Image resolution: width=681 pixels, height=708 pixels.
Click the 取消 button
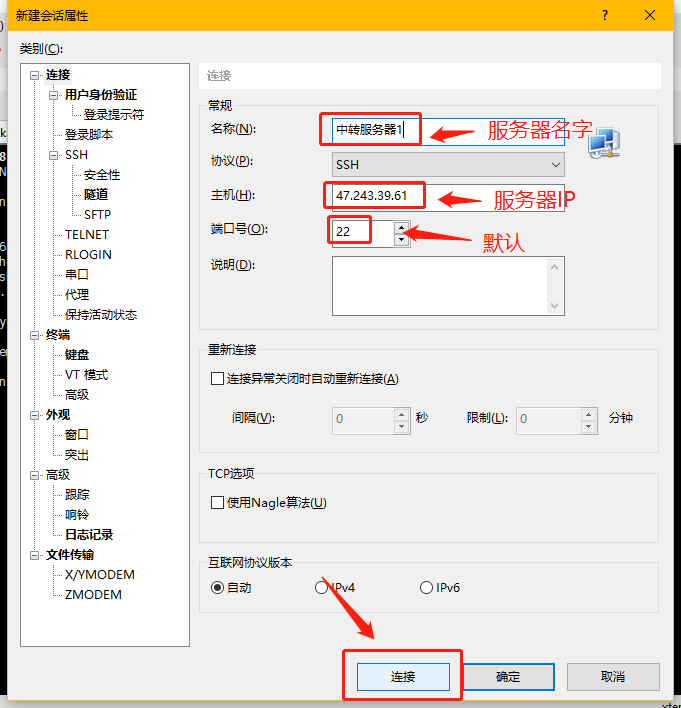click(613, 676)
